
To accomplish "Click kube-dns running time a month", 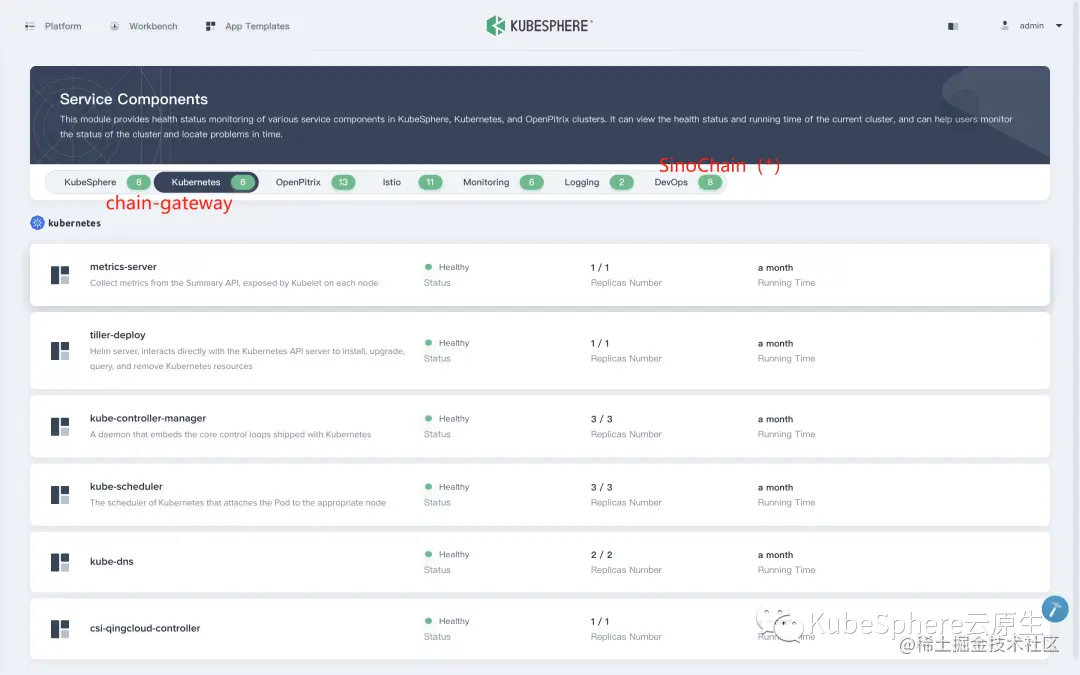I will (x=776, y=554).
